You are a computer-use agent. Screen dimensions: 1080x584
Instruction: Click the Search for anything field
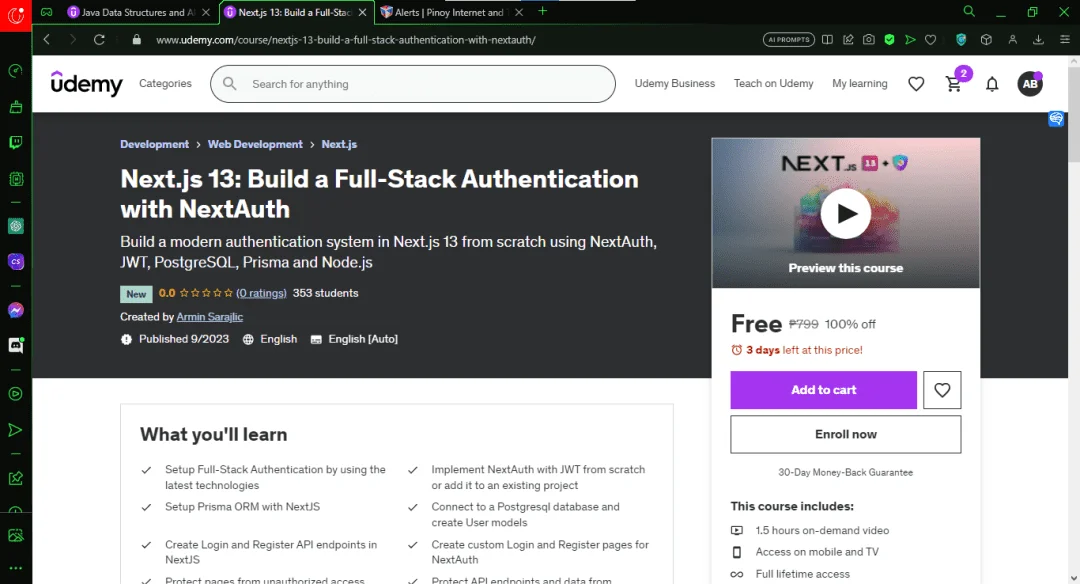(x=413, y=84)
